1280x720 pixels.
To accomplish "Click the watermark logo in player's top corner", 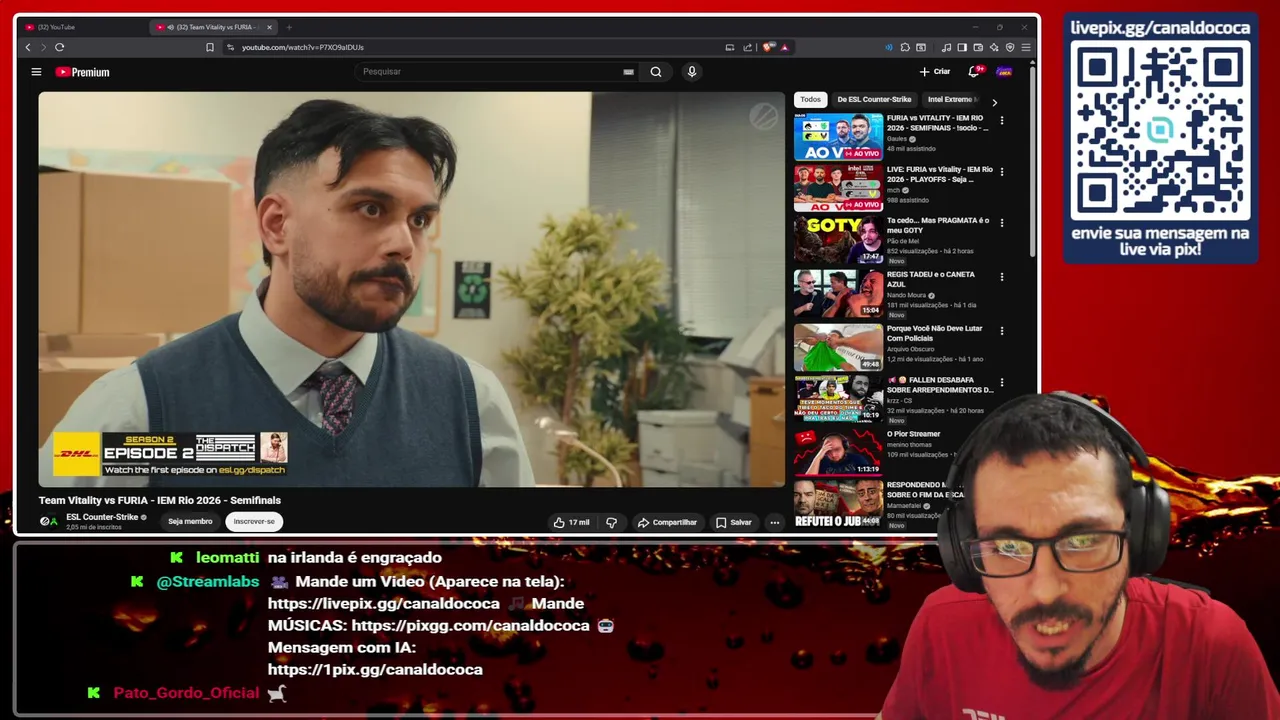I will (x=763, y=116).
